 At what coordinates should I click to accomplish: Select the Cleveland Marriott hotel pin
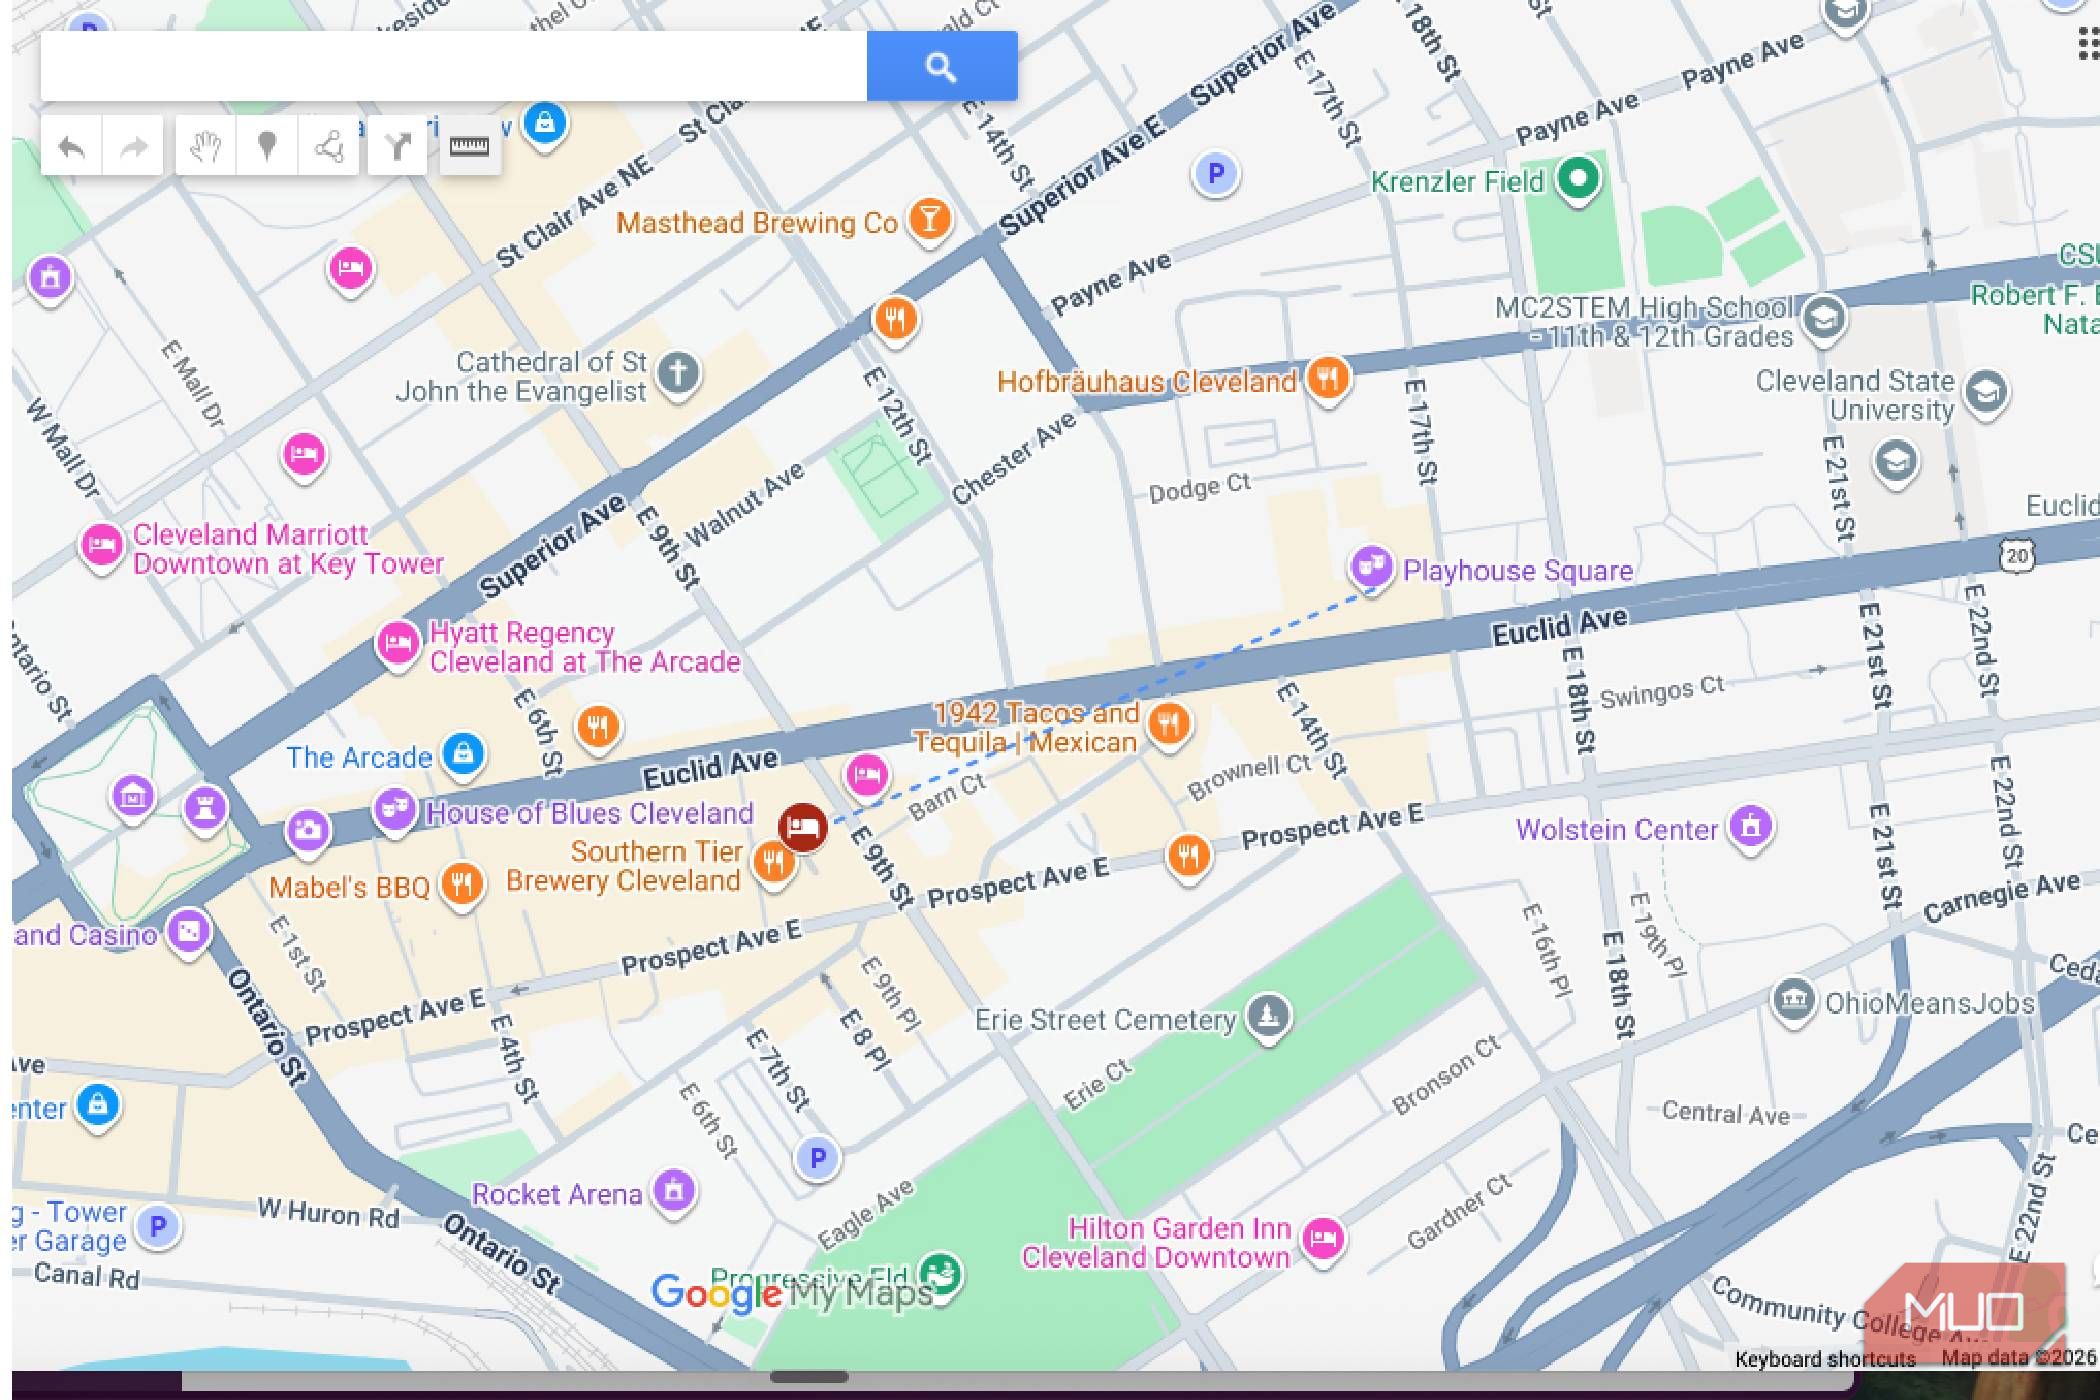101,547
